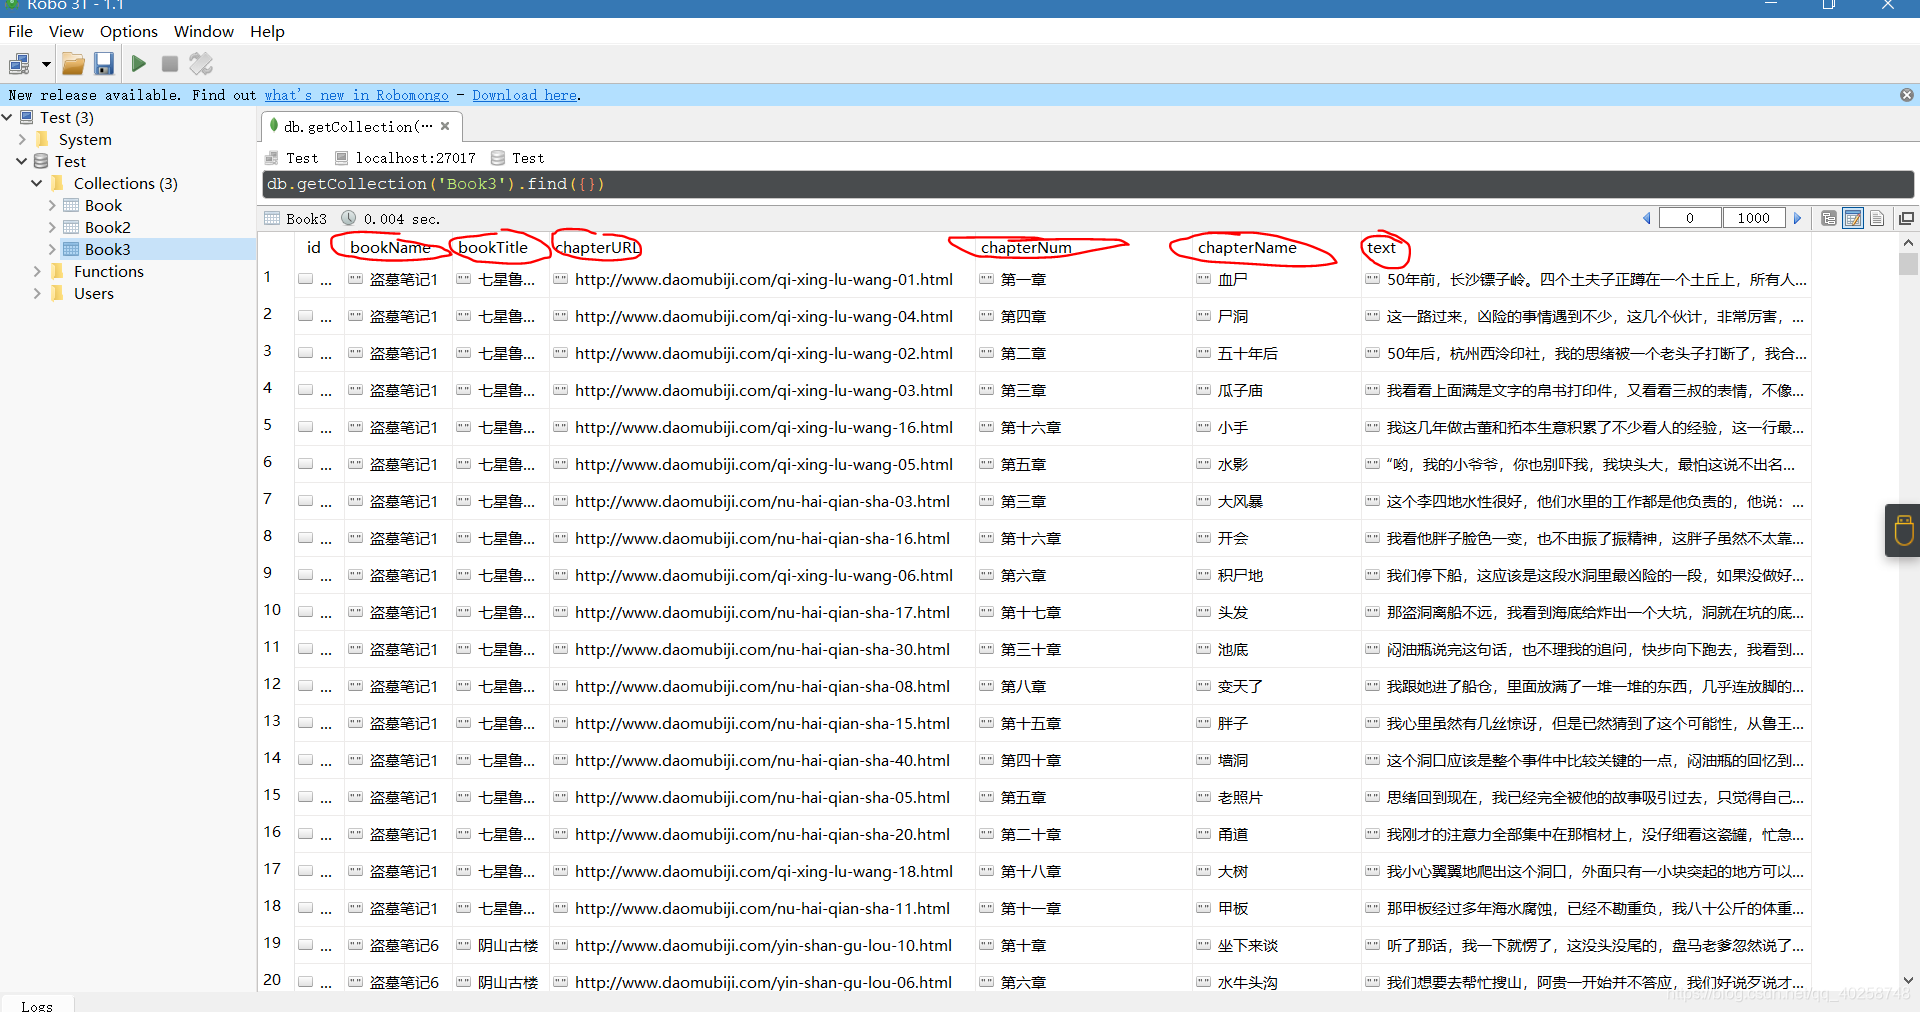This screenshot has height=1012, width=1920.
Task: Switch to table view mode
Action: 1853,218
